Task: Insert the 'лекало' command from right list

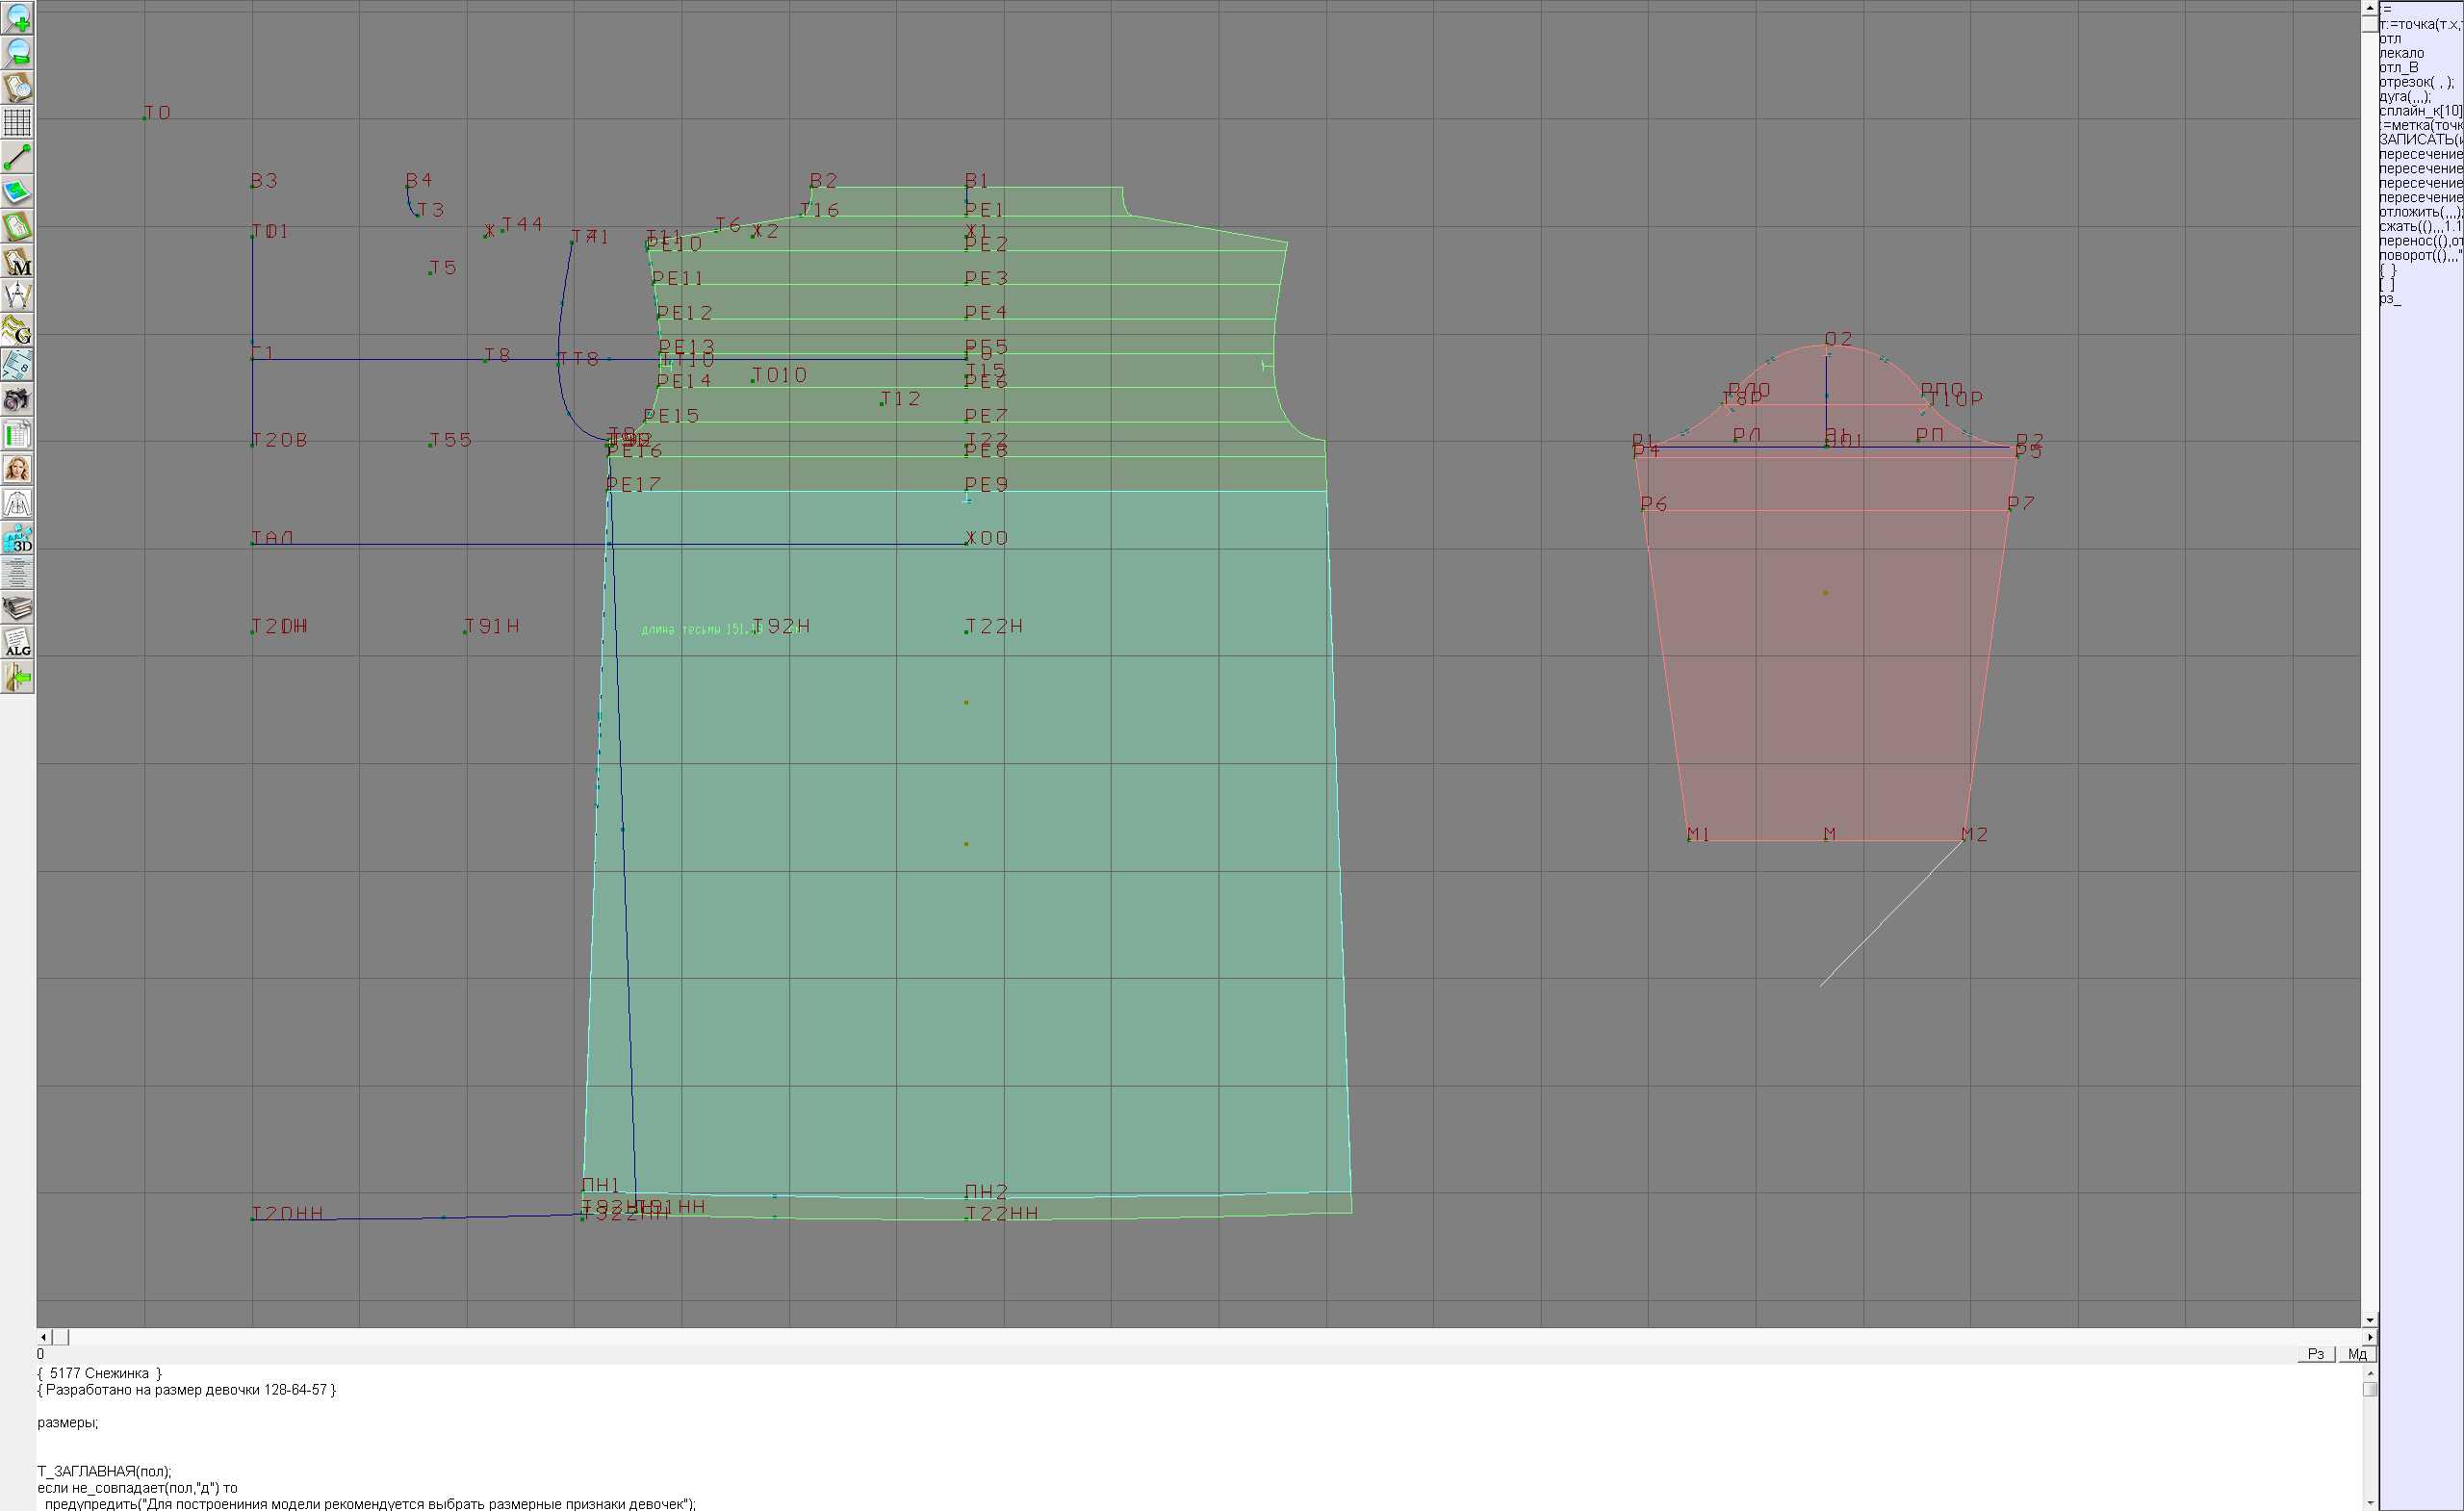Action: click(2401, 53)
